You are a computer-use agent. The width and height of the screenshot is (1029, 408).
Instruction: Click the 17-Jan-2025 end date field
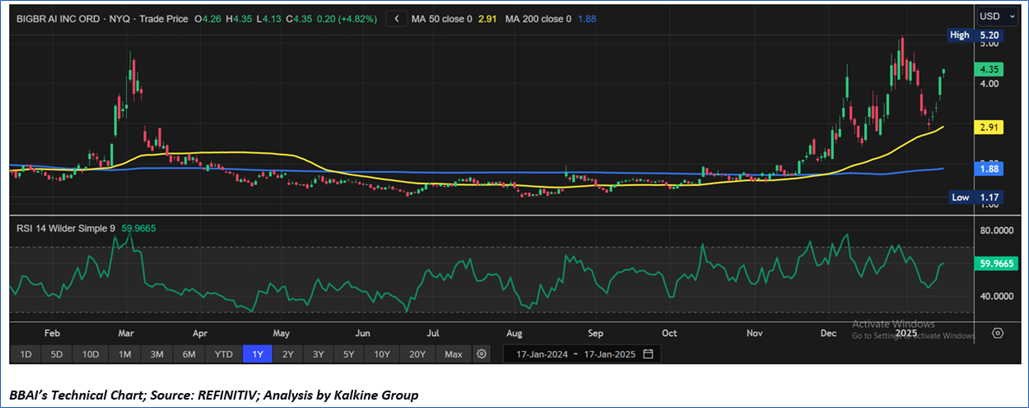(x=609, y=354)
